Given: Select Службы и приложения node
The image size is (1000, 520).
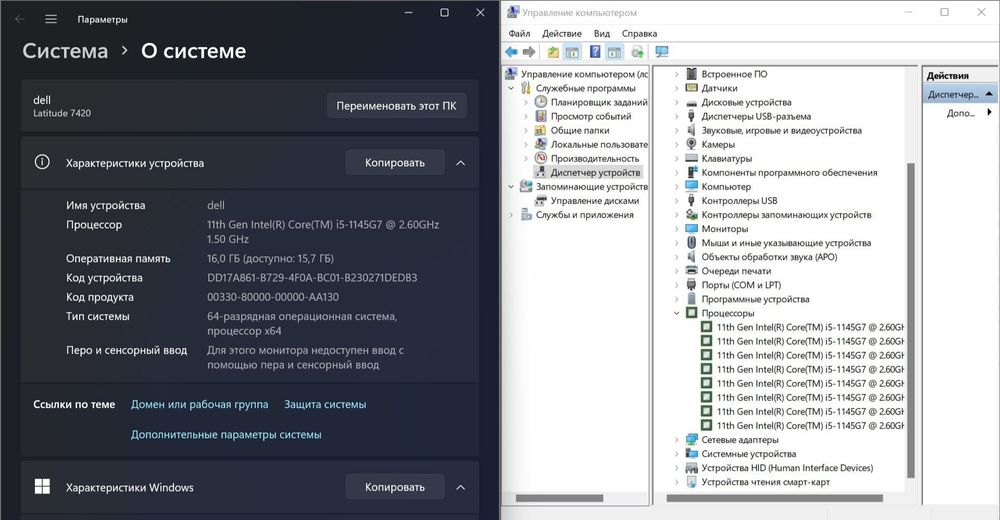Looking at the screenshot, I should 584,214.
